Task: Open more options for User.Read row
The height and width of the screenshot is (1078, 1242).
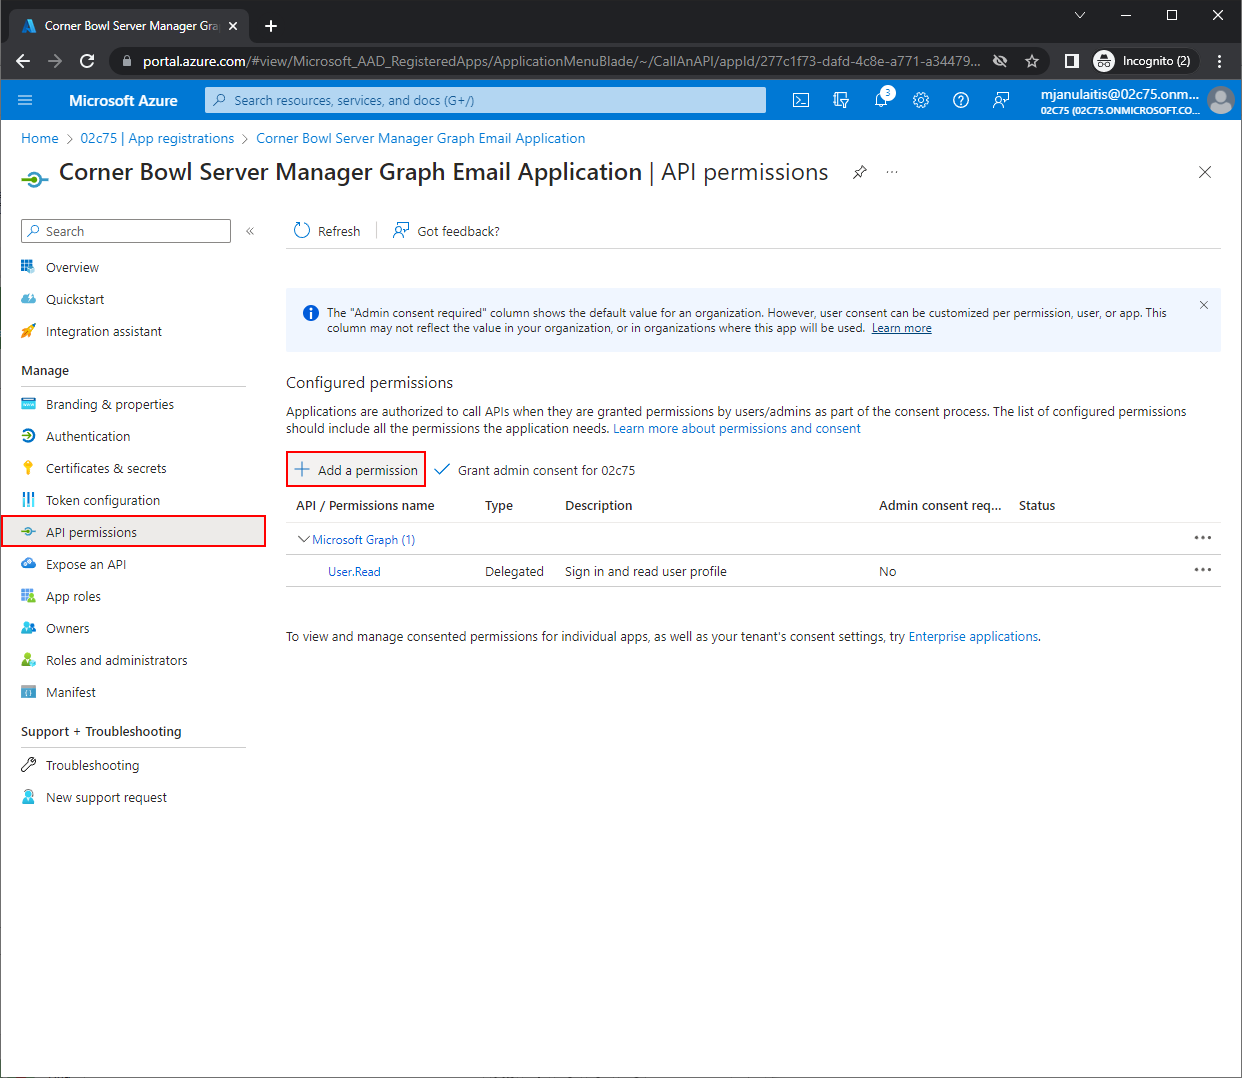Action: point(1202,570)
